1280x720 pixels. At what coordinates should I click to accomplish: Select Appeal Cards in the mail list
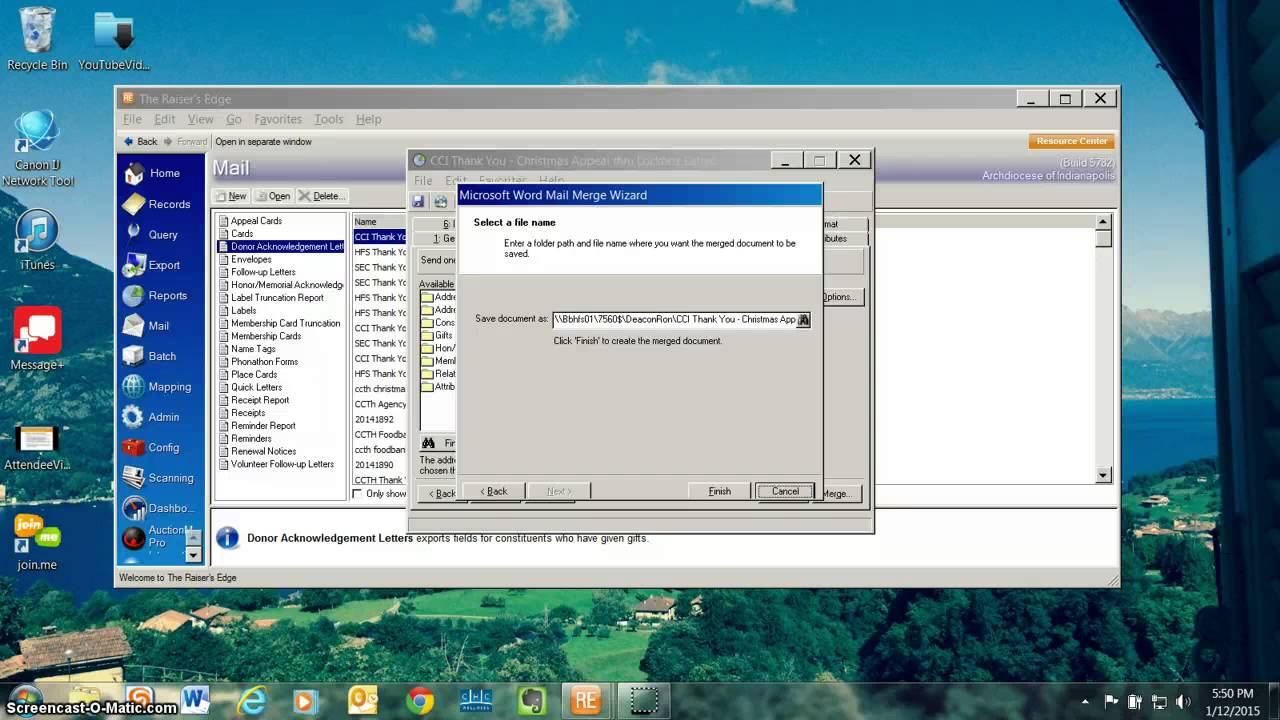tap(256, 221)
